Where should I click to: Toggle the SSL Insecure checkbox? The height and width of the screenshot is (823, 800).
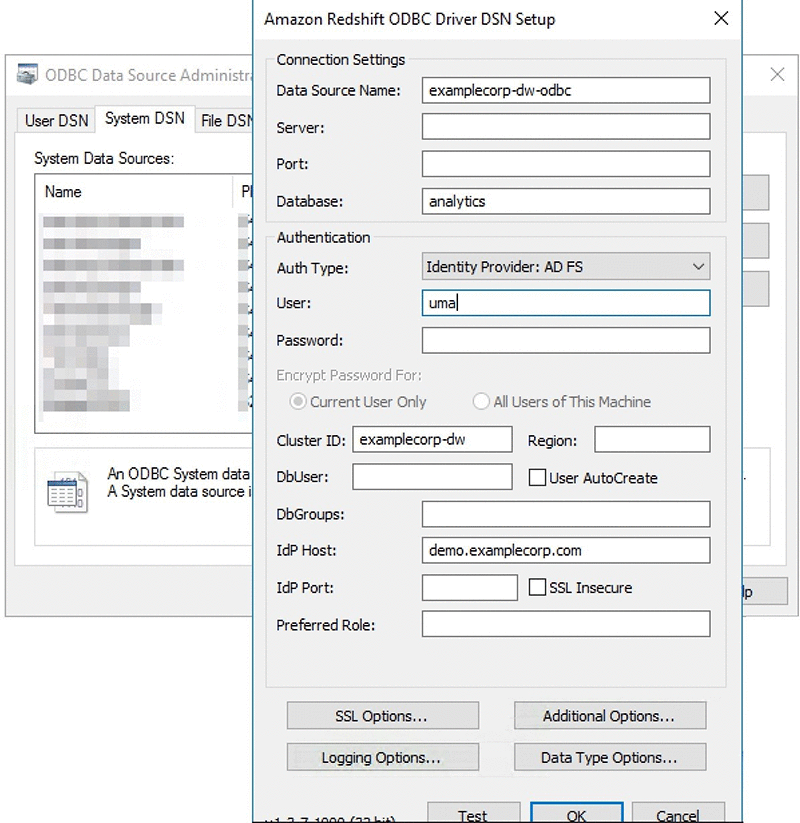coord(537,587)
